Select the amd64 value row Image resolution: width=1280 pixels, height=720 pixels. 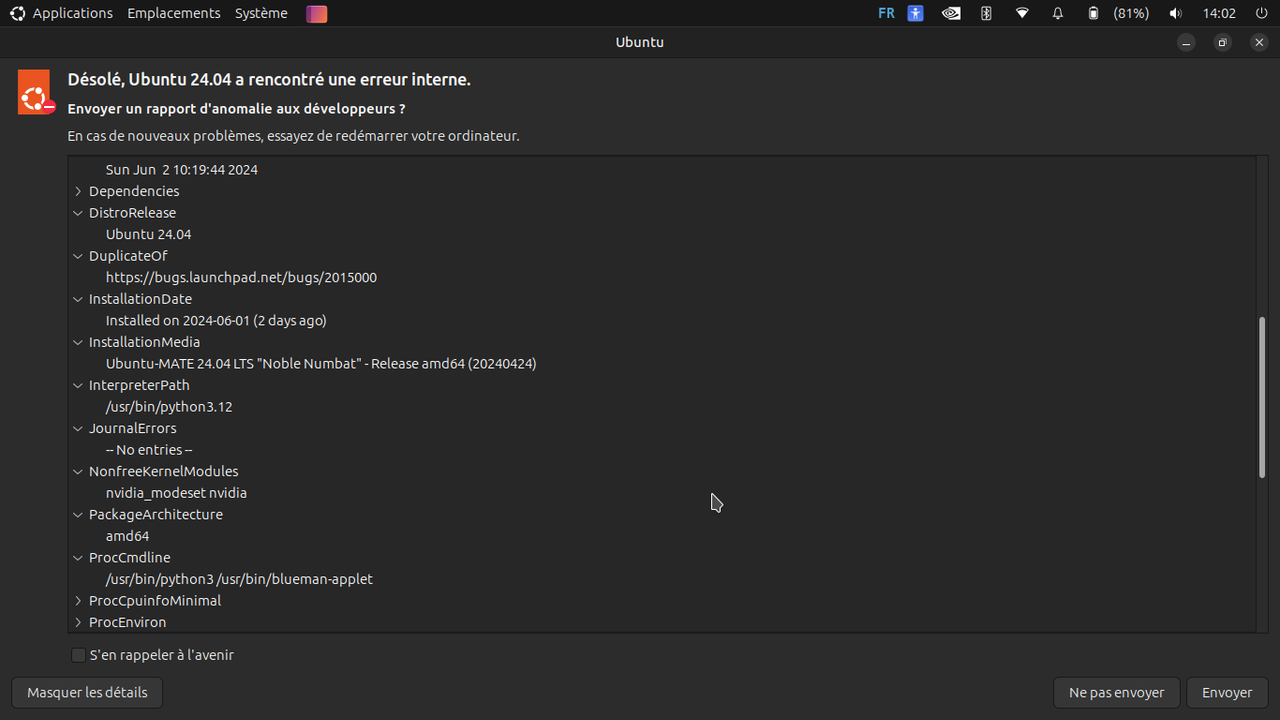pyautogui.click(x=127, y=535)
